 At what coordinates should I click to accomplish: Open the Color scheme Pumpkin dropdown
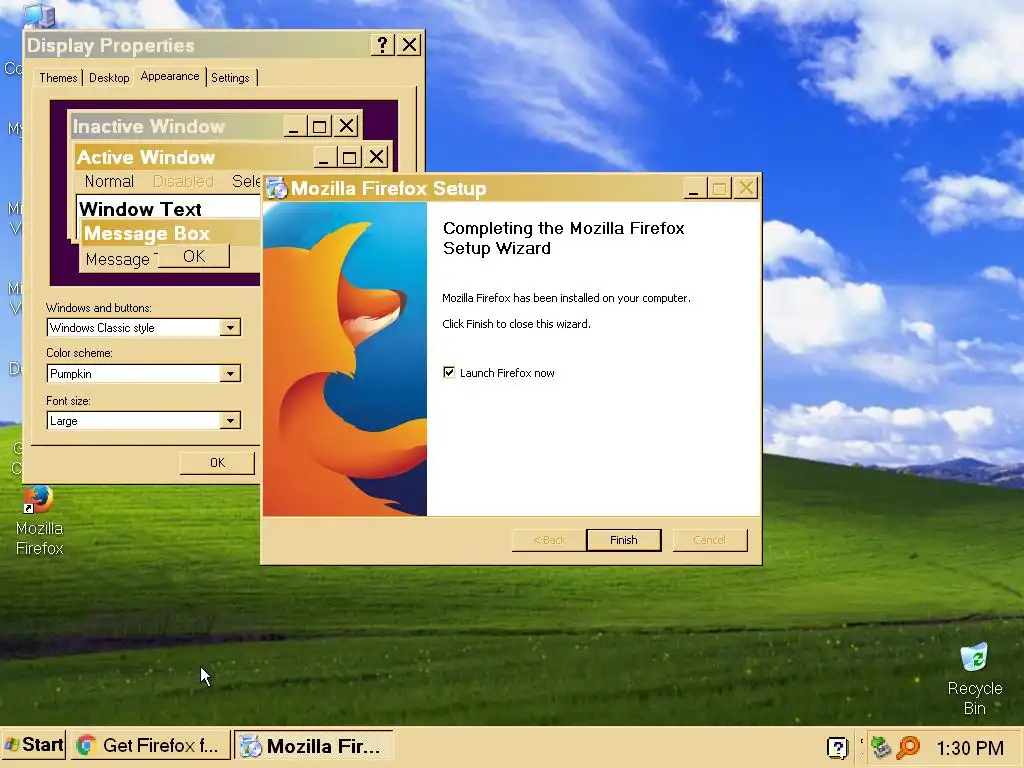coord(230,374)
